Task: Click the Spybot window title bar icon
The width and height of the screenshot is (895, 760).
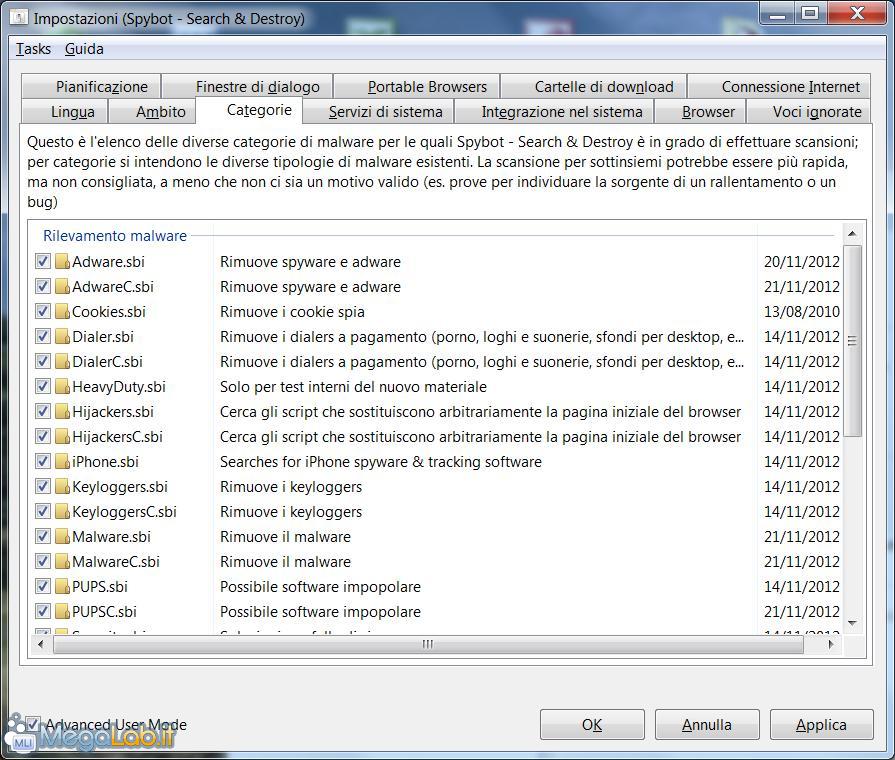Action: 18,18
